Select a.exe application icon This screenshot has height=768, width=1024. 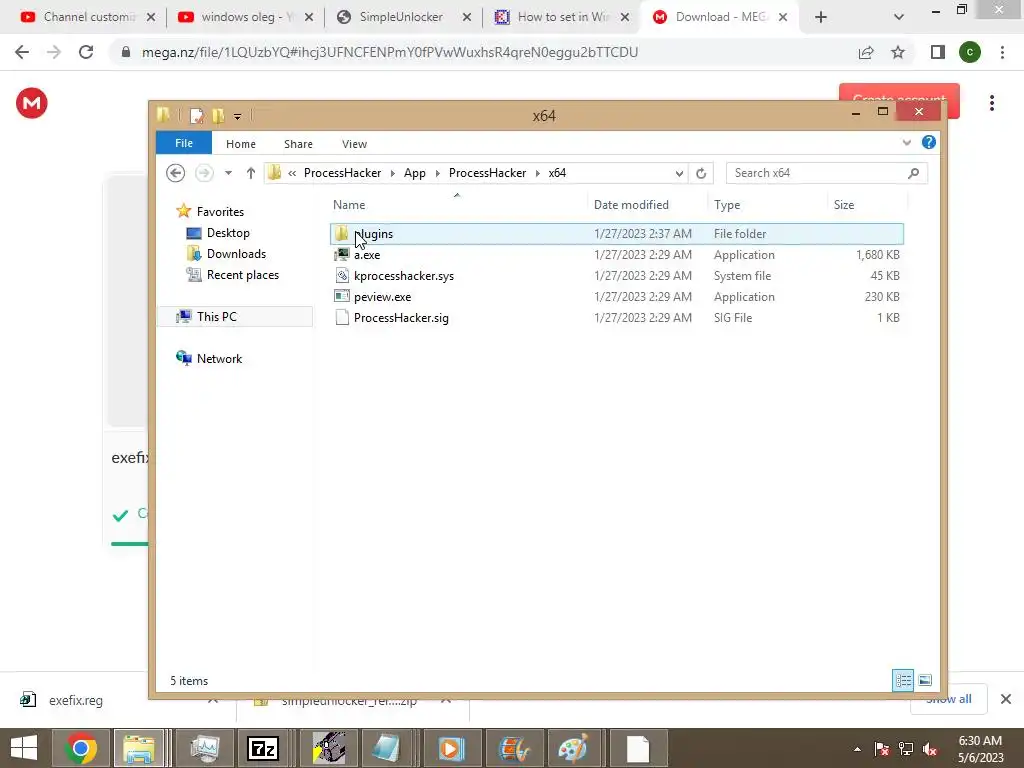tap(342, 255)
